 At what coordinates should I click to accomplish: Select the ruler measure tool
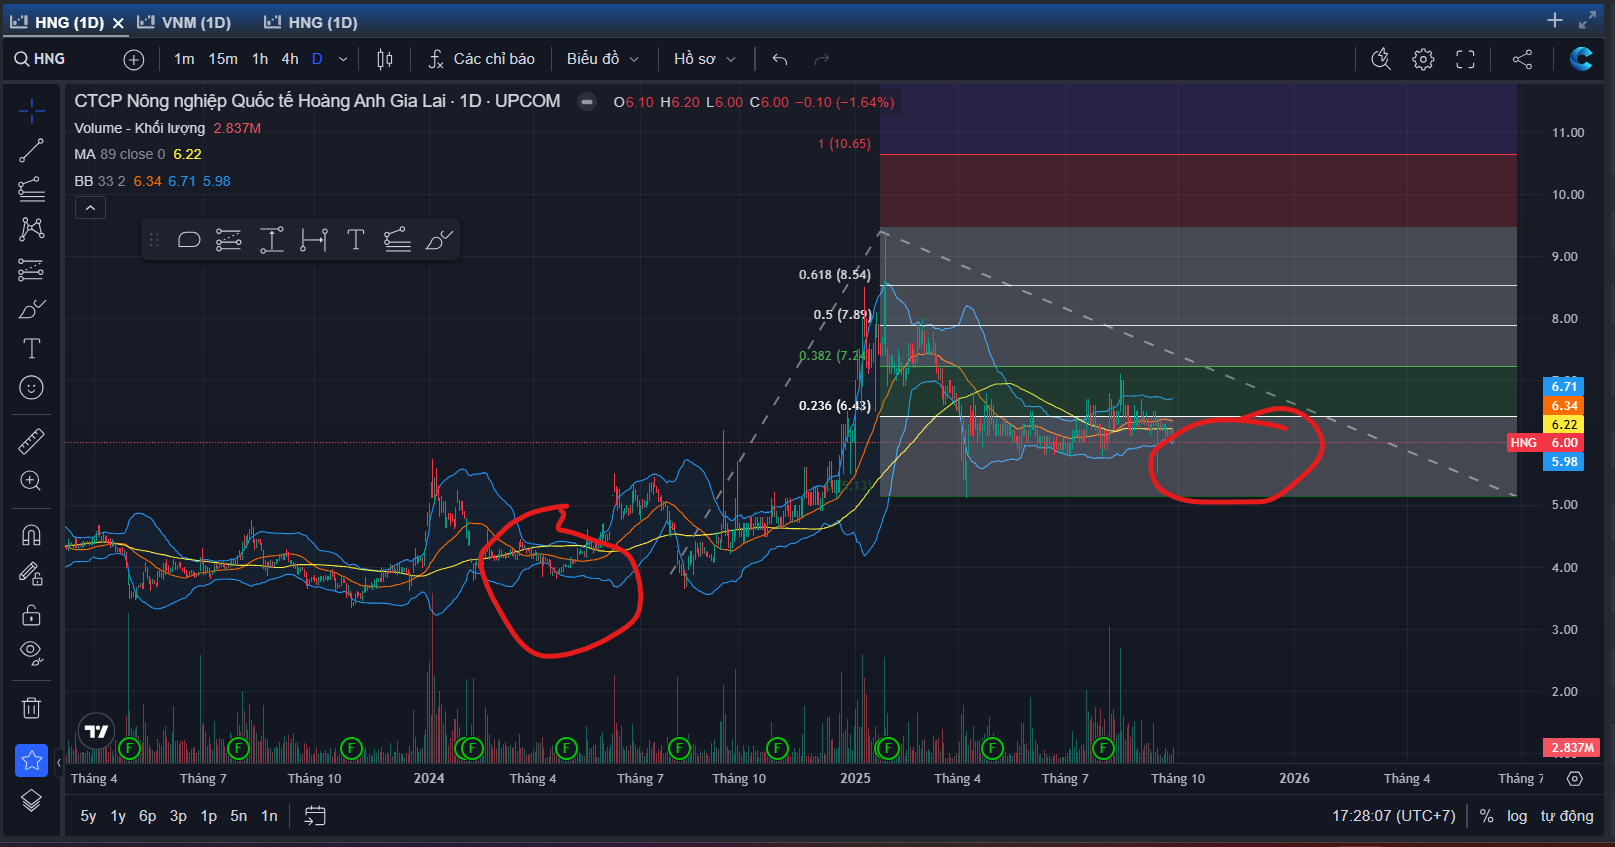coord(31,441)
